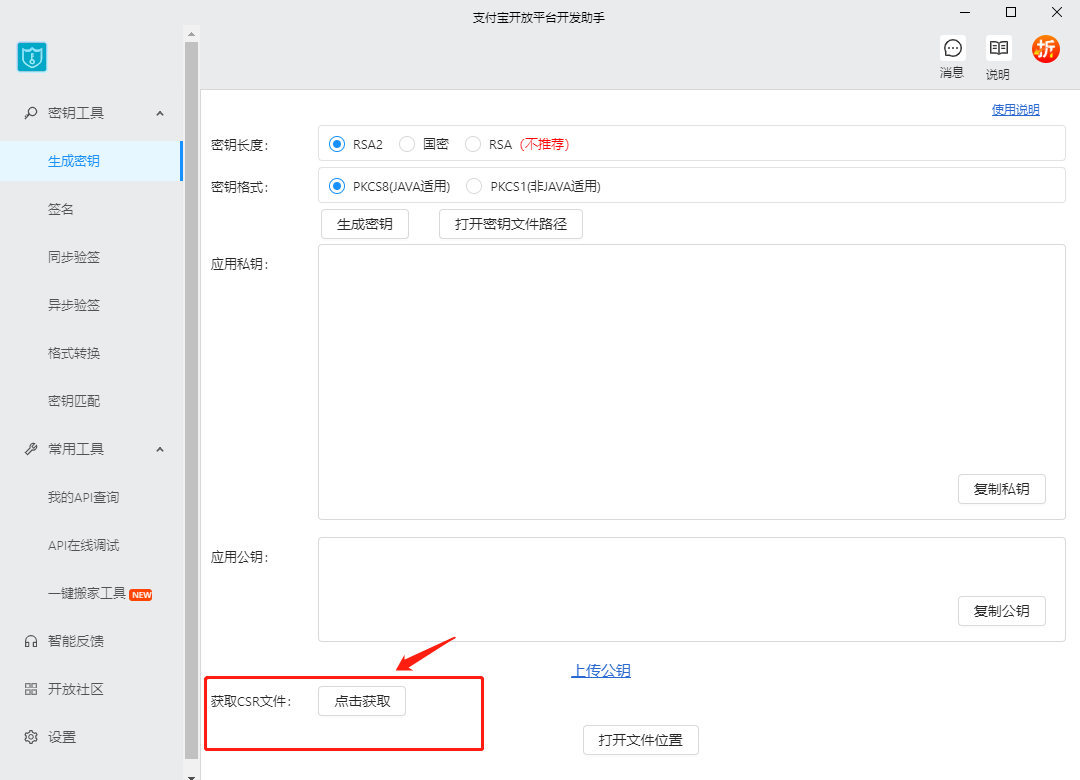The image size is (1080, 780).
Task: Click the 生成密钥 button
Action: click(365, 224)
